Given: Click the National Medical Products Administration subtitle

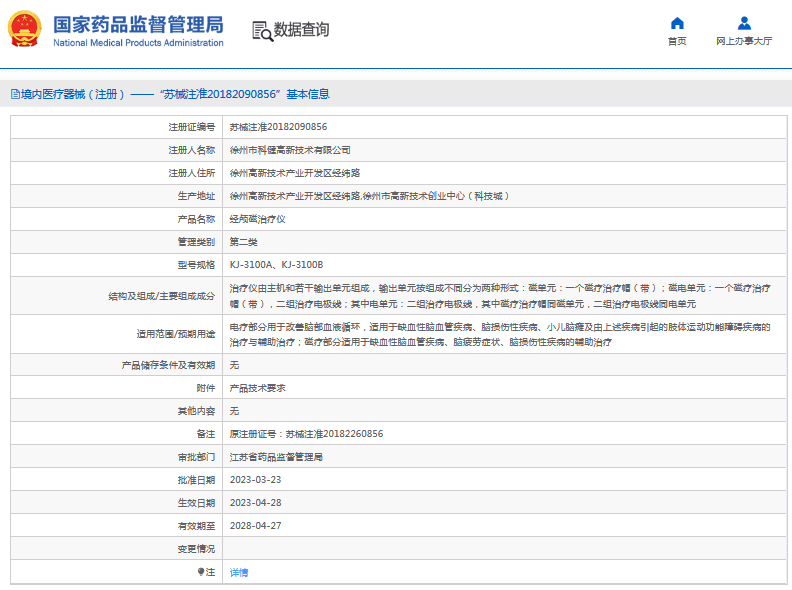Looking at the screenshot, I should [x=138, y=43].
